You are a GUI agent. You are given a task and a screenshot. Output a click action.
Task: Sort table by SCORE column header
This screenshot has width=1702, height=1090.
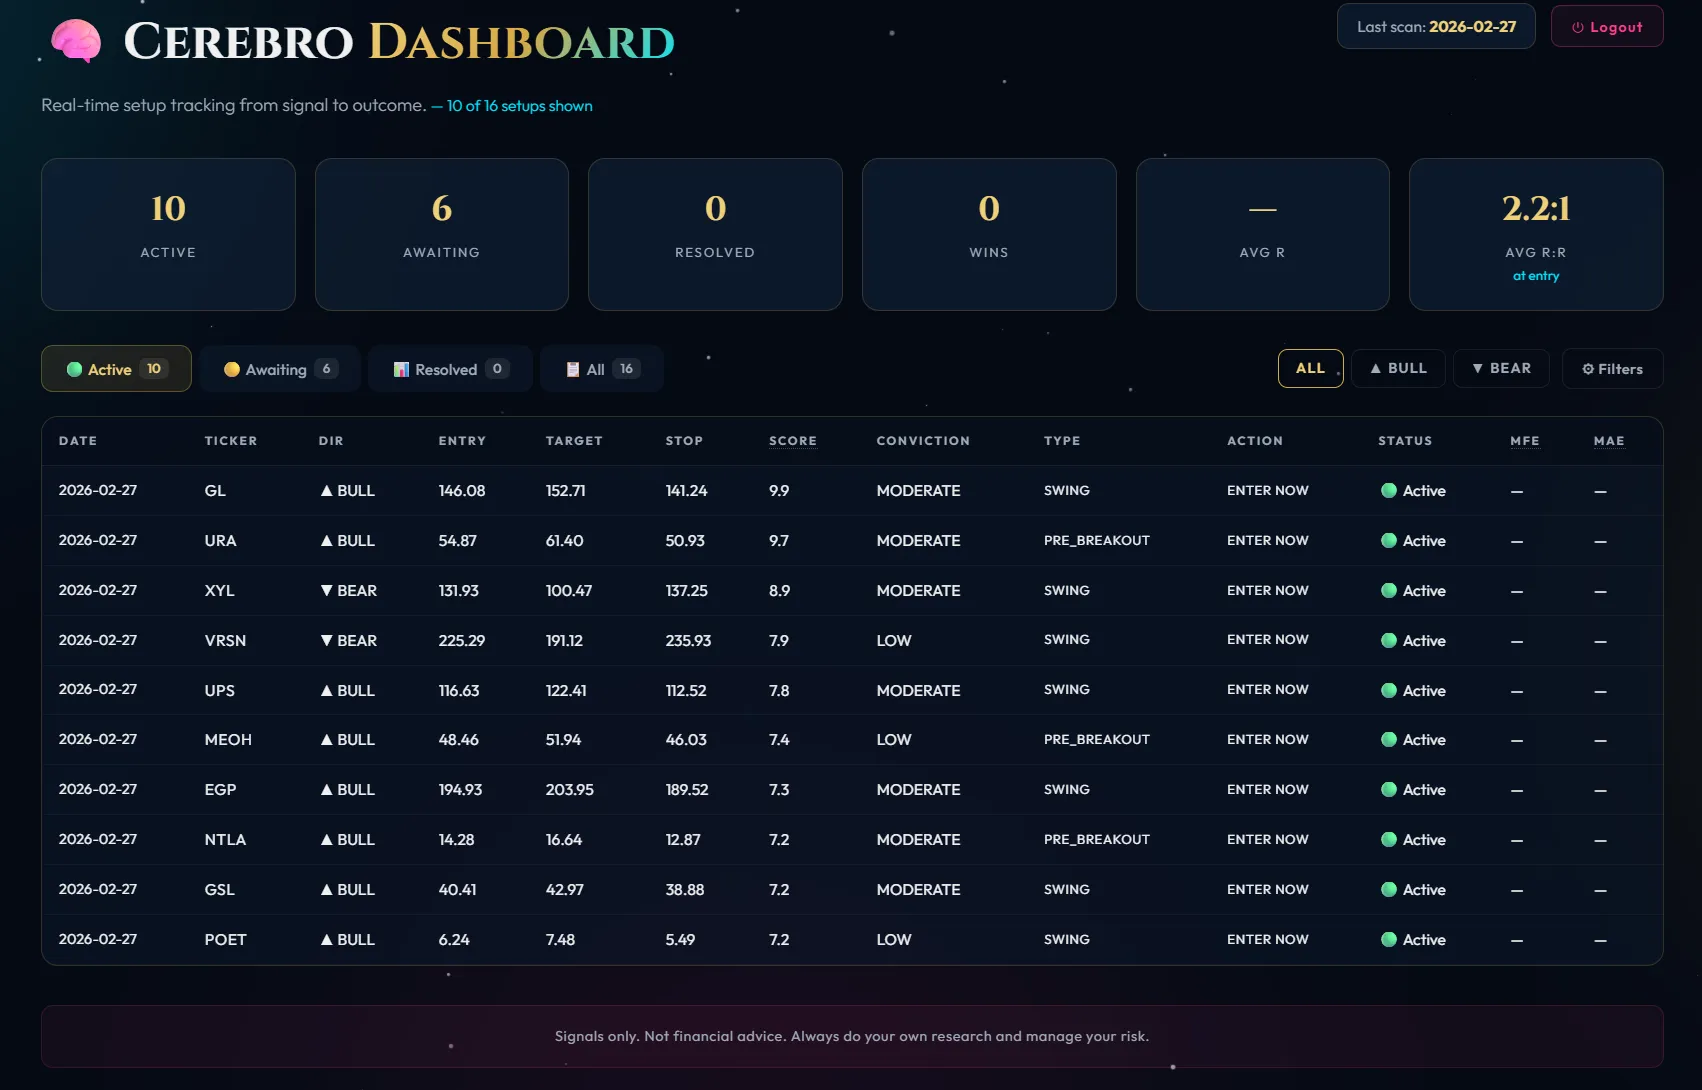(x=793, y=441)
